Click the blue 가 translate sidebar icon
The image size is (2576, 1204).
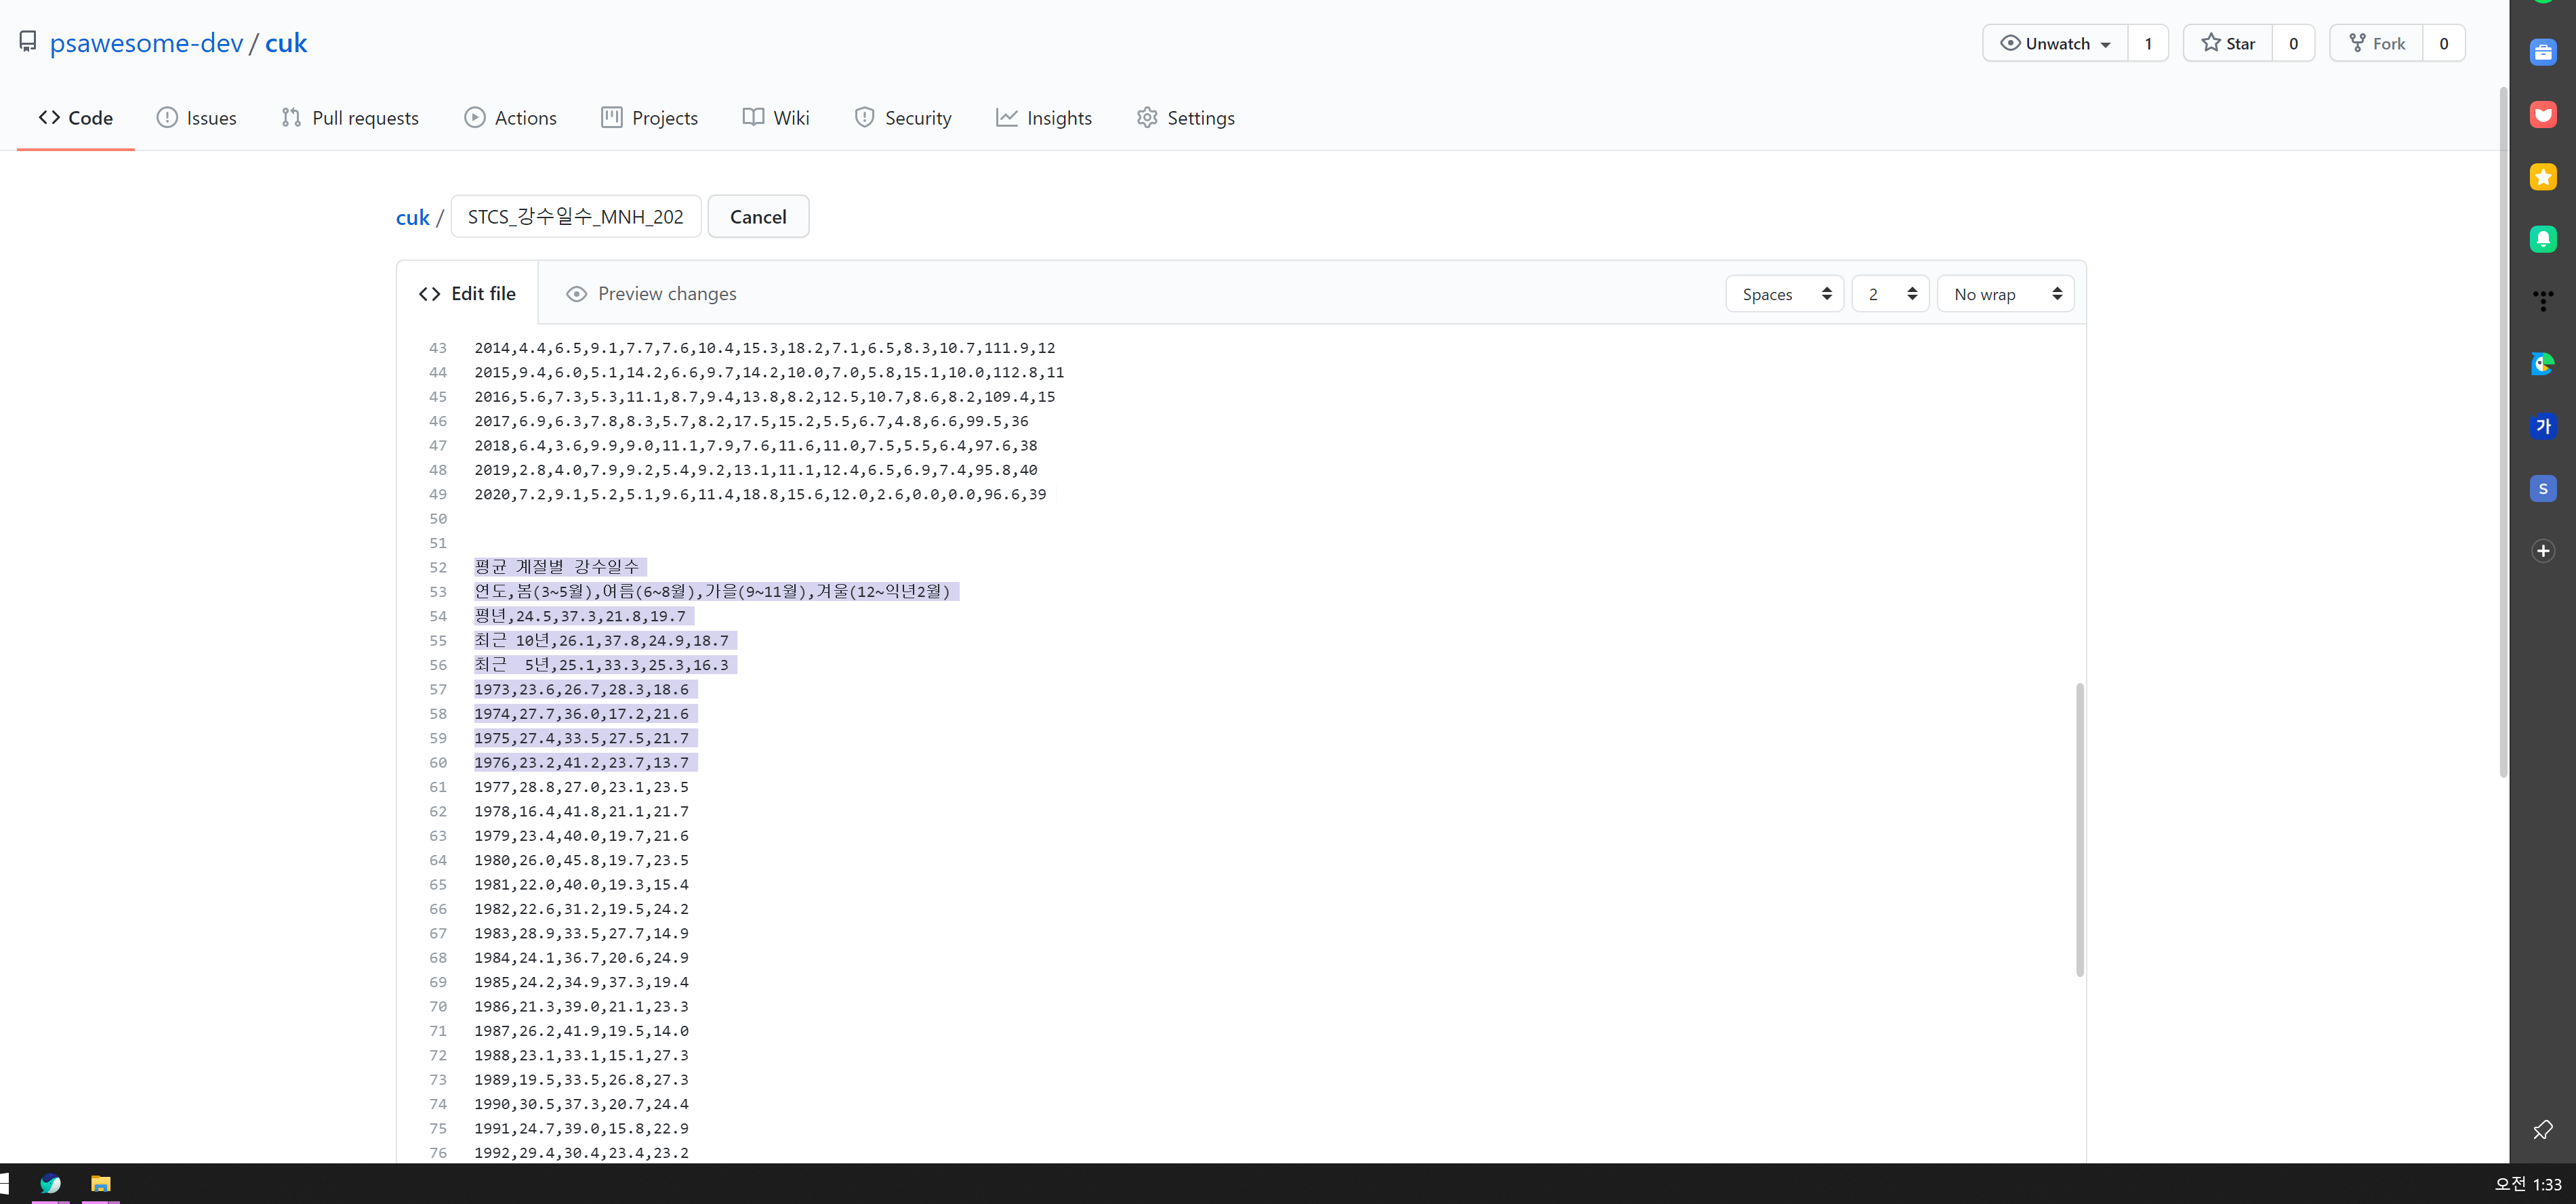[x=2542, y=426]
